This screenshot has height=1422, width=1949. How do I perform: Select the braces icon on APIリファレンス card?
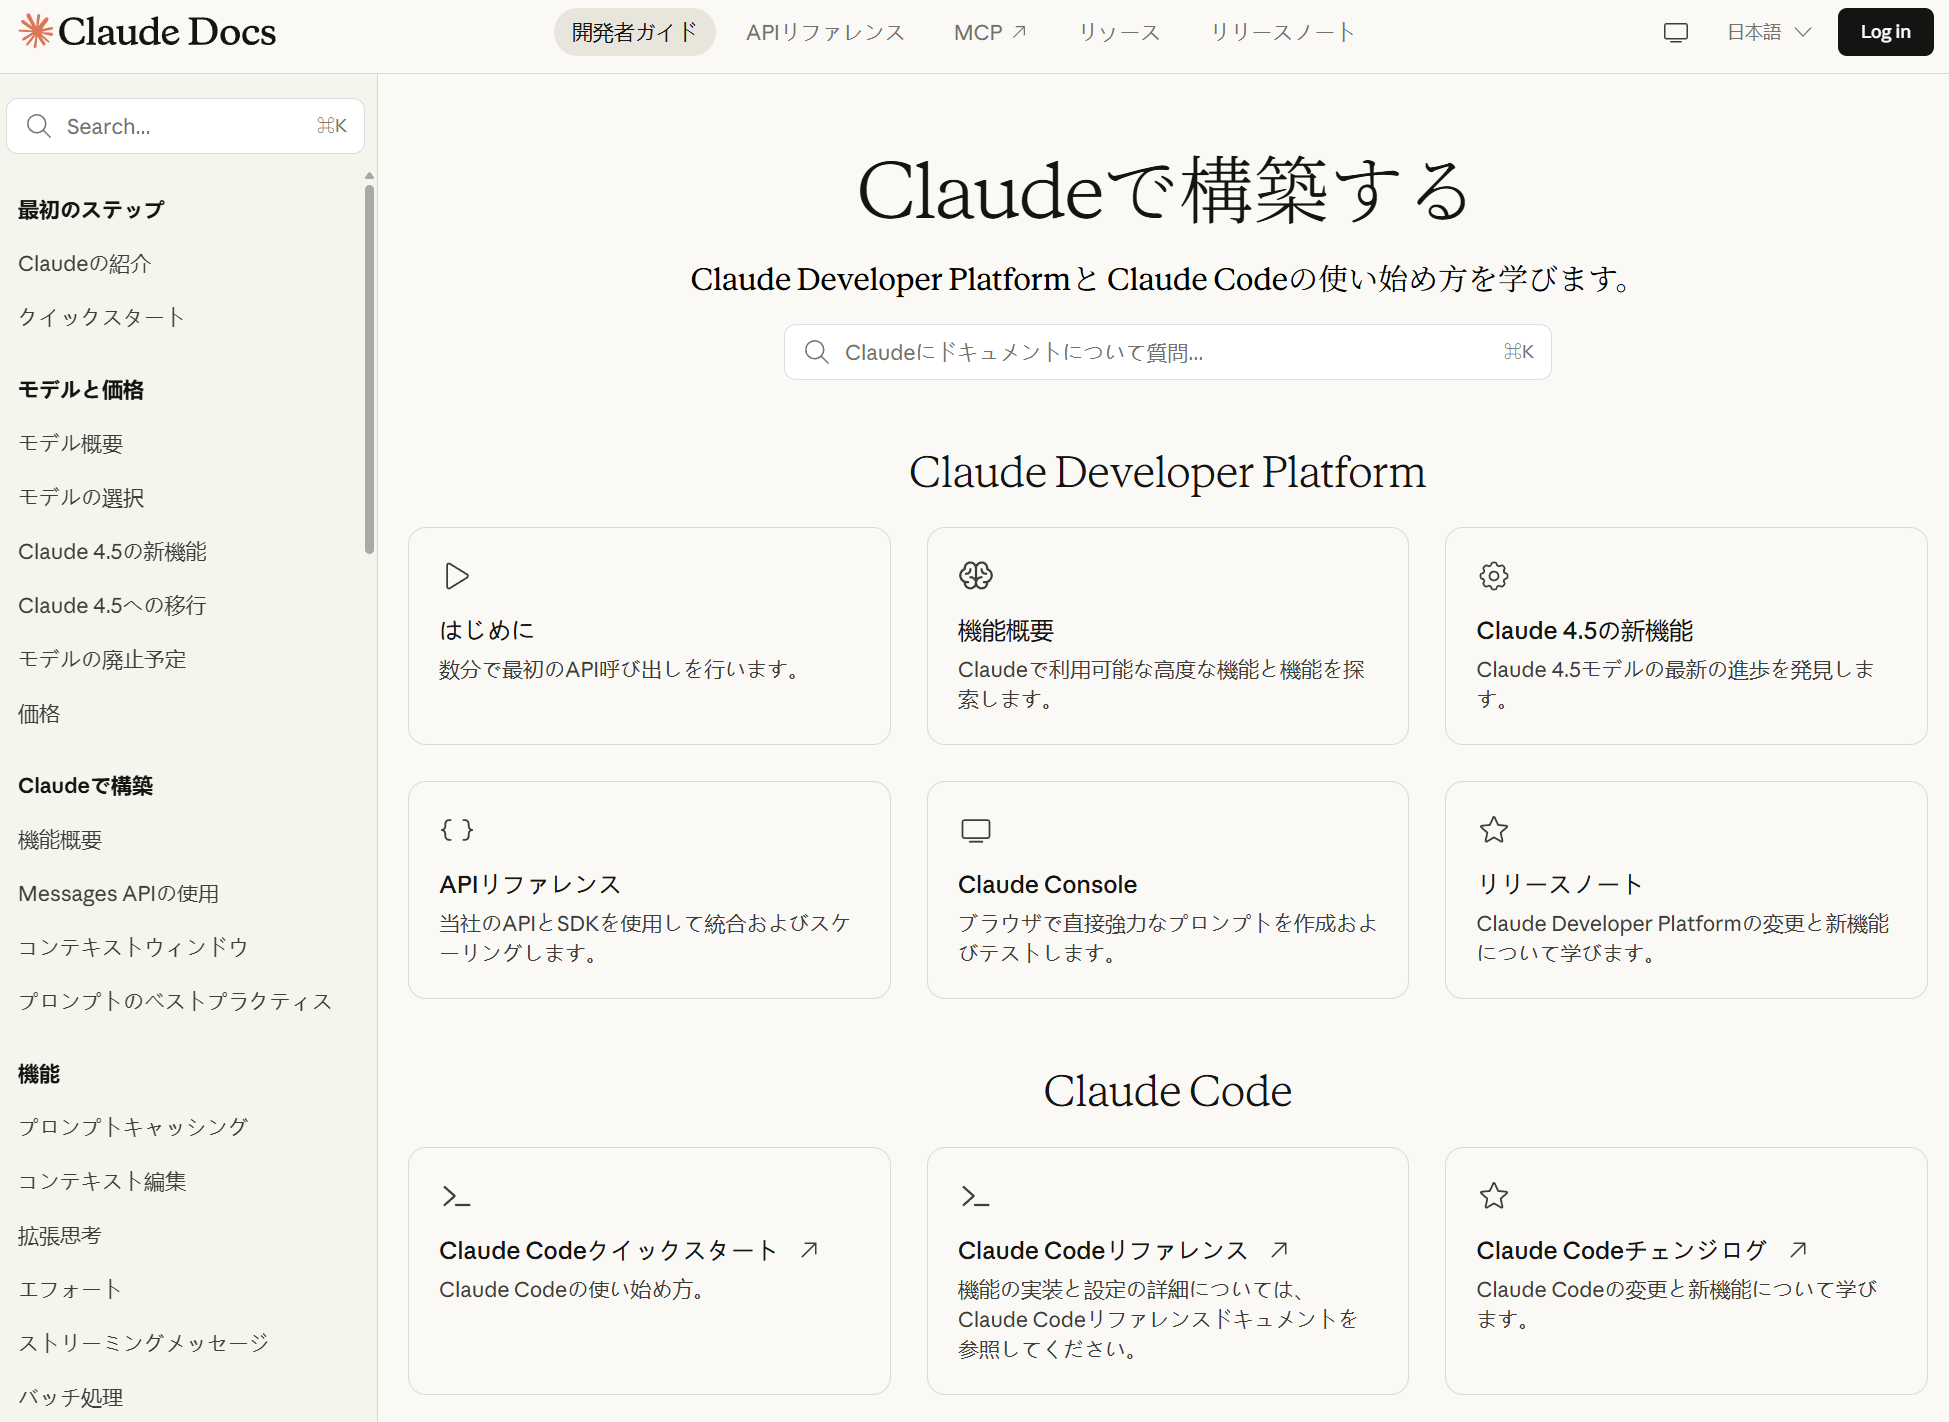click(456, 829)
